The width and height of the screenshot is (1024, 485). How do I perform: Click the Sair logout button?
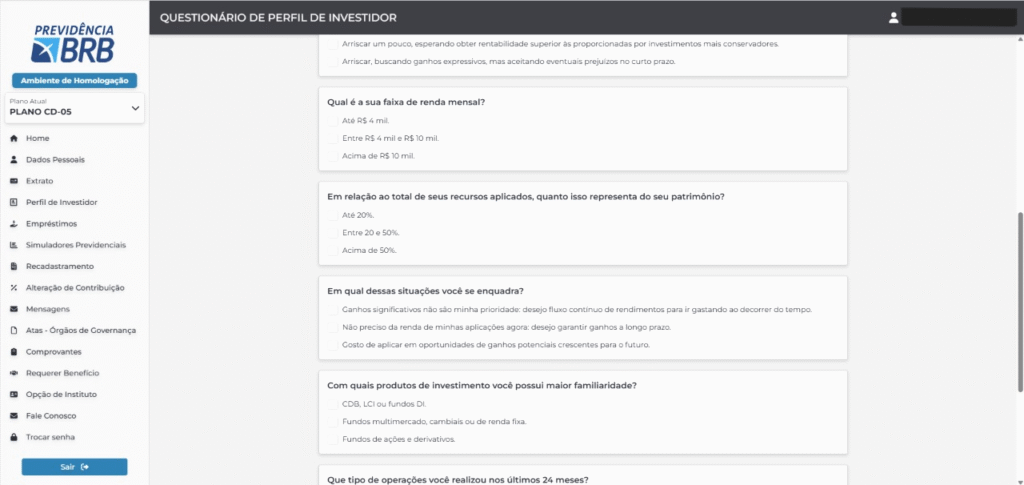[74, 467]
